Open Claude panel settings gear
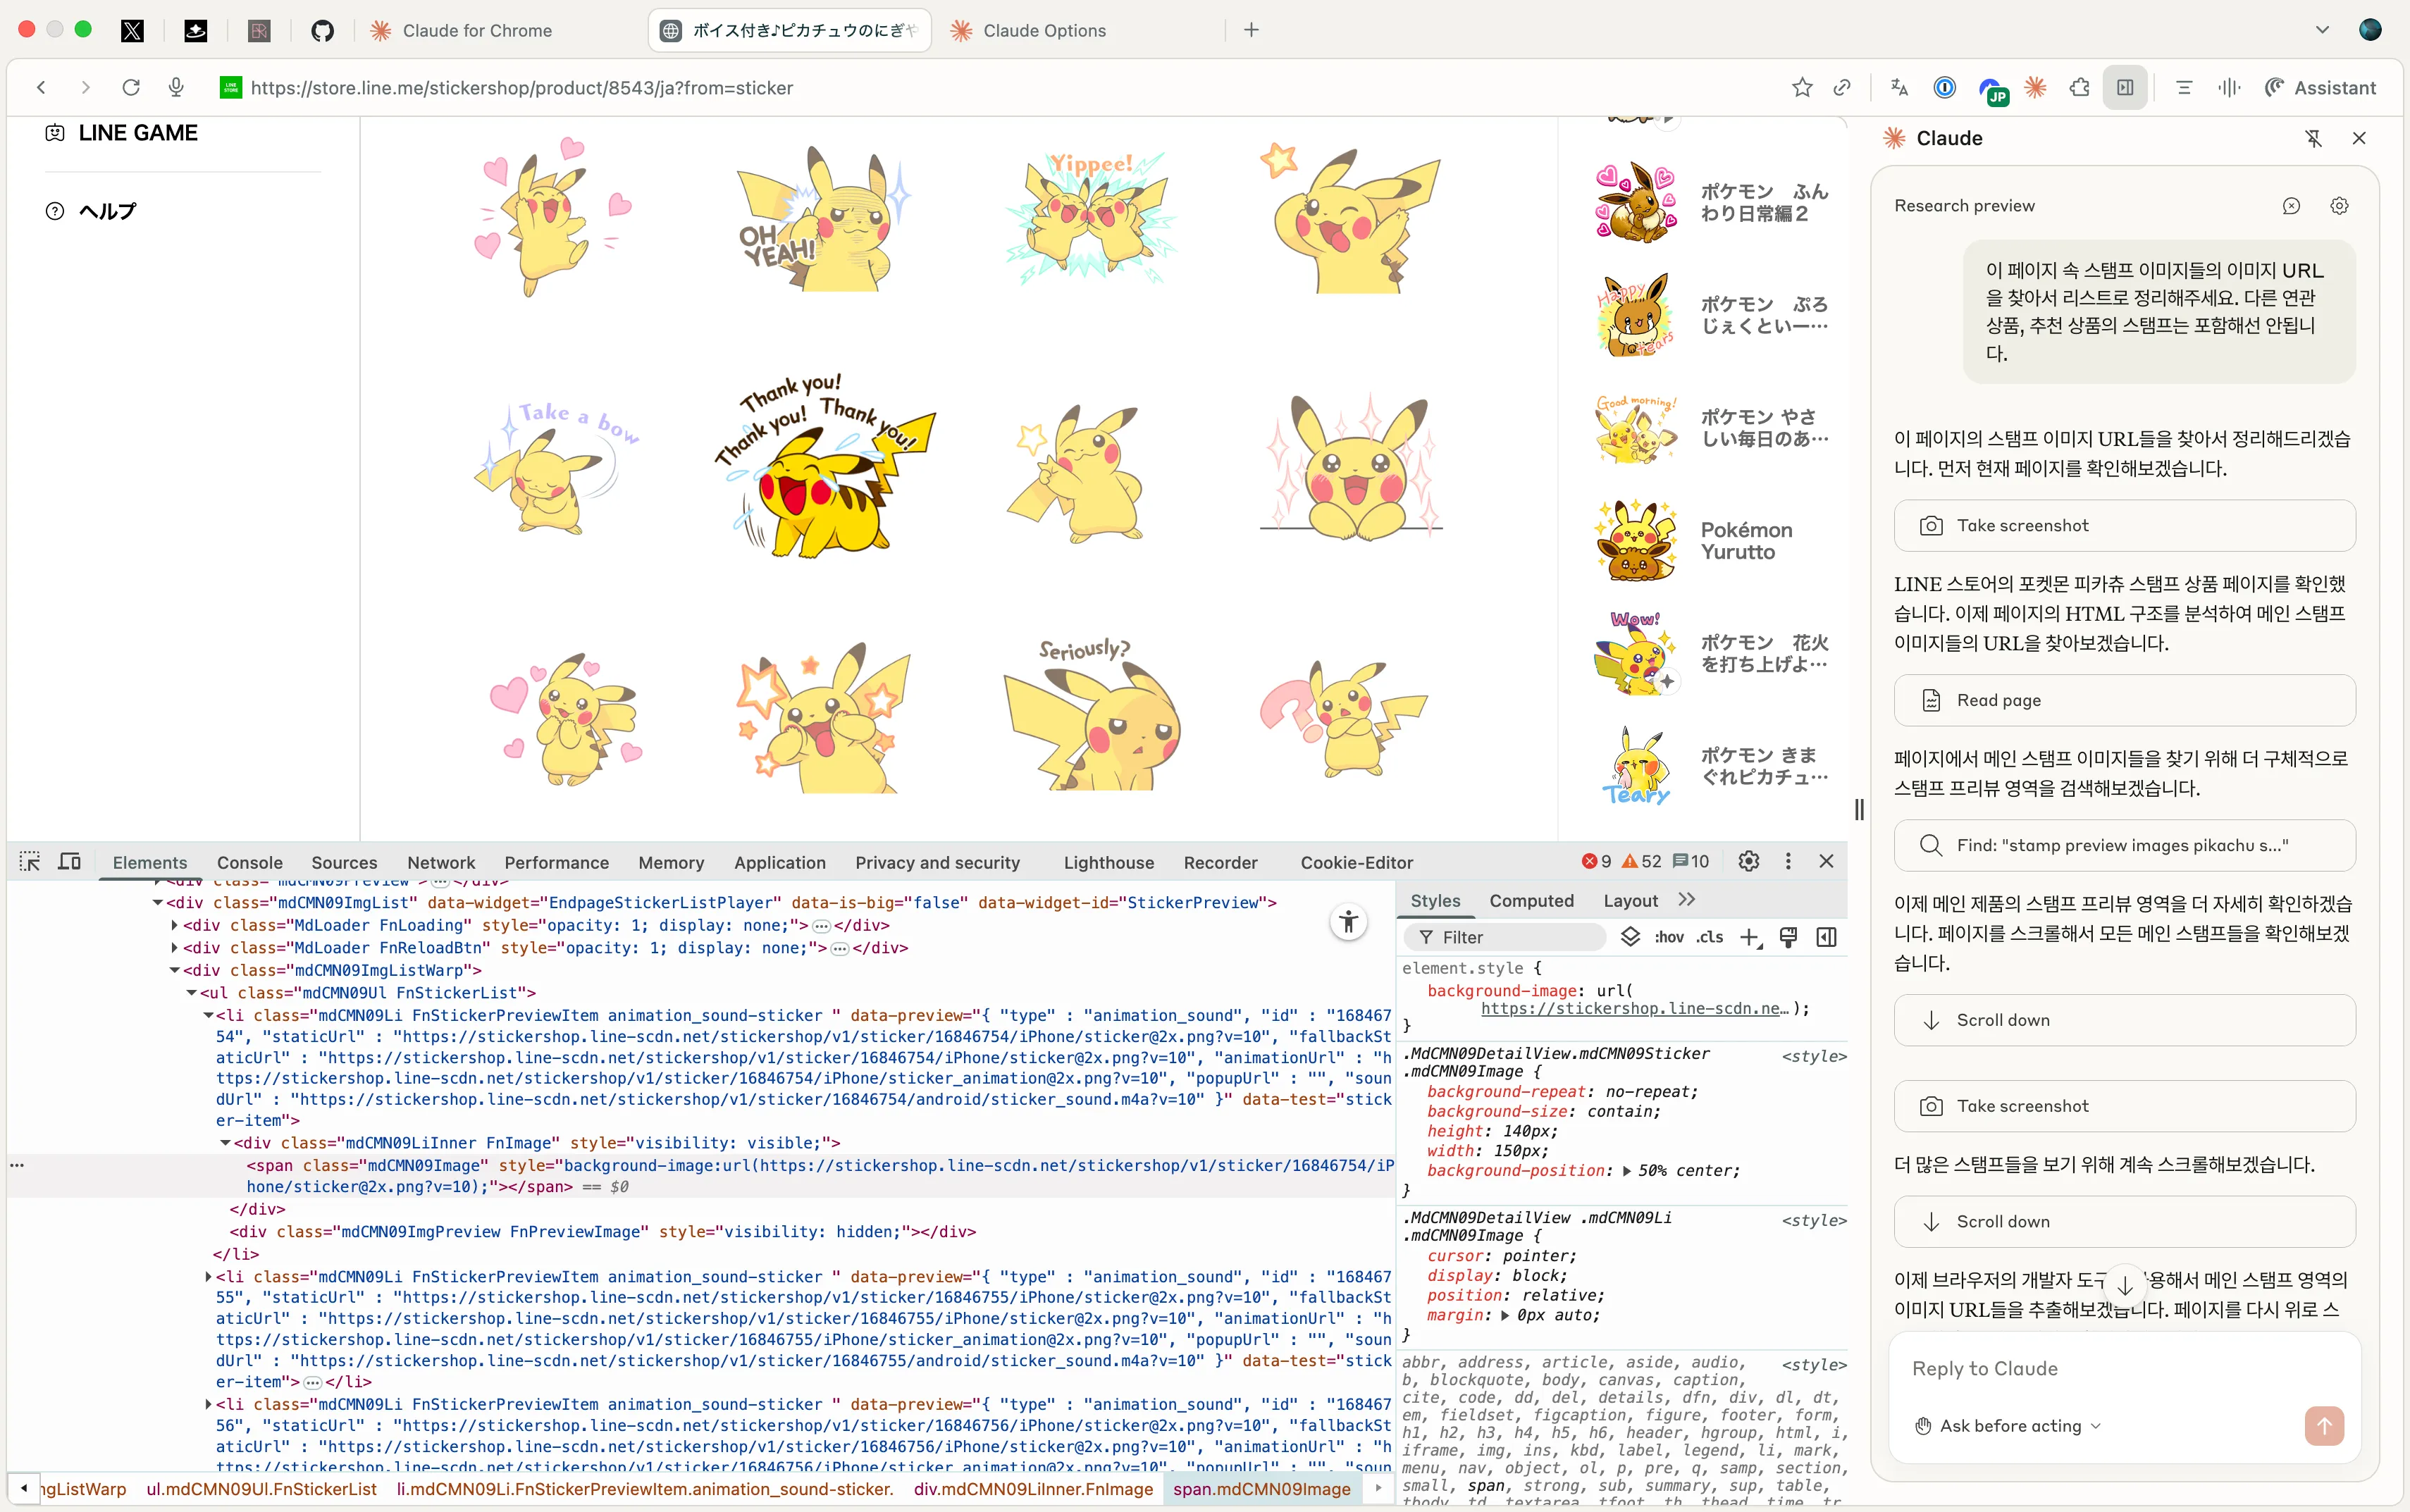 [2339, 206]
